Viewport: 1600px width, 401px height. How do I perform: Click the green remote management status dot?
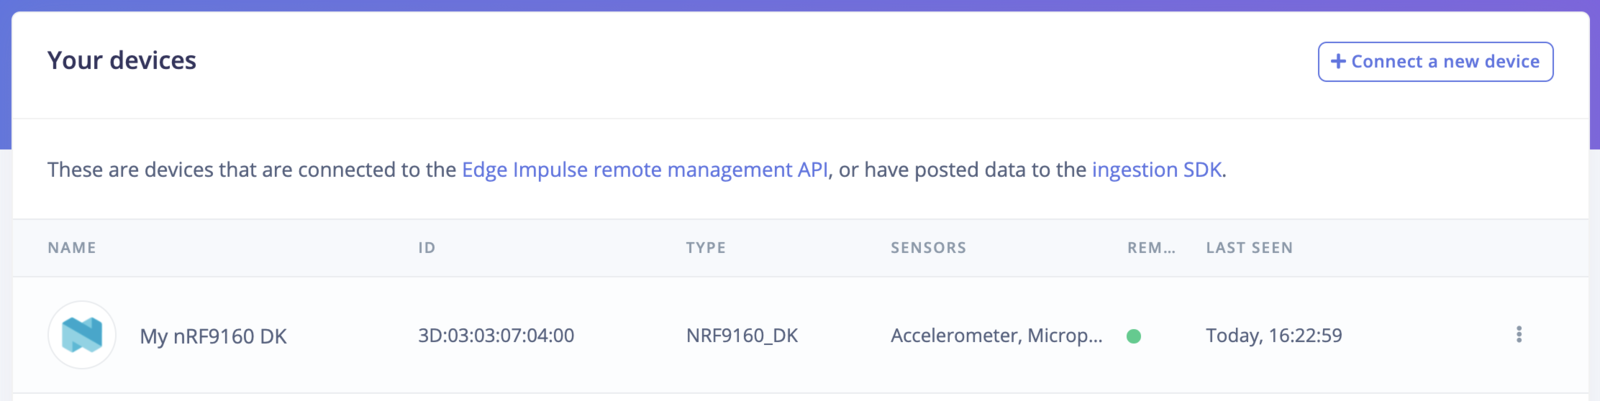click(1133, 336)
